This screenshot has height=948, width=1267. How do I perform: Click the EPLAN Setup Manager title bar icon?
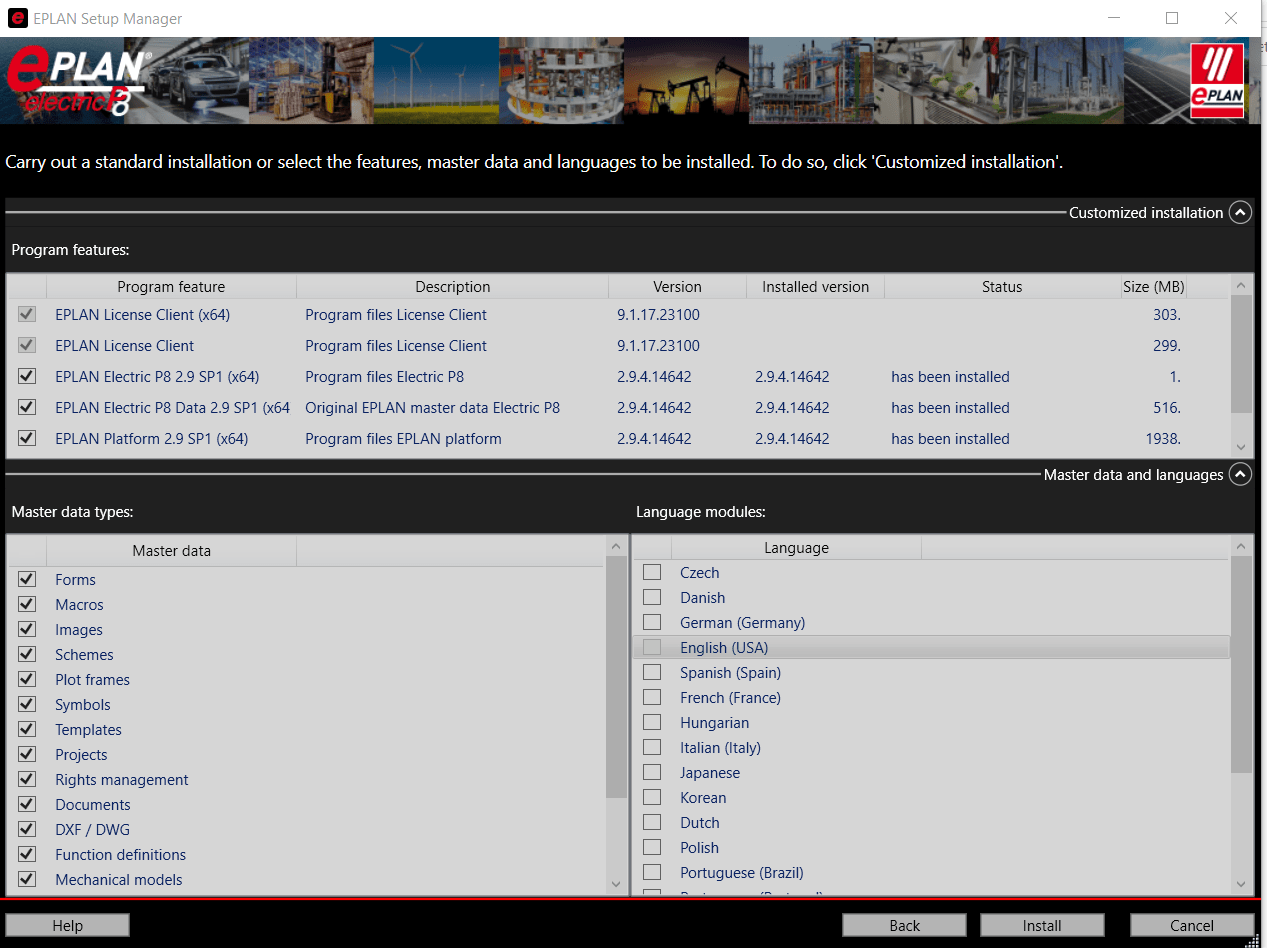(x=17, y=18)
